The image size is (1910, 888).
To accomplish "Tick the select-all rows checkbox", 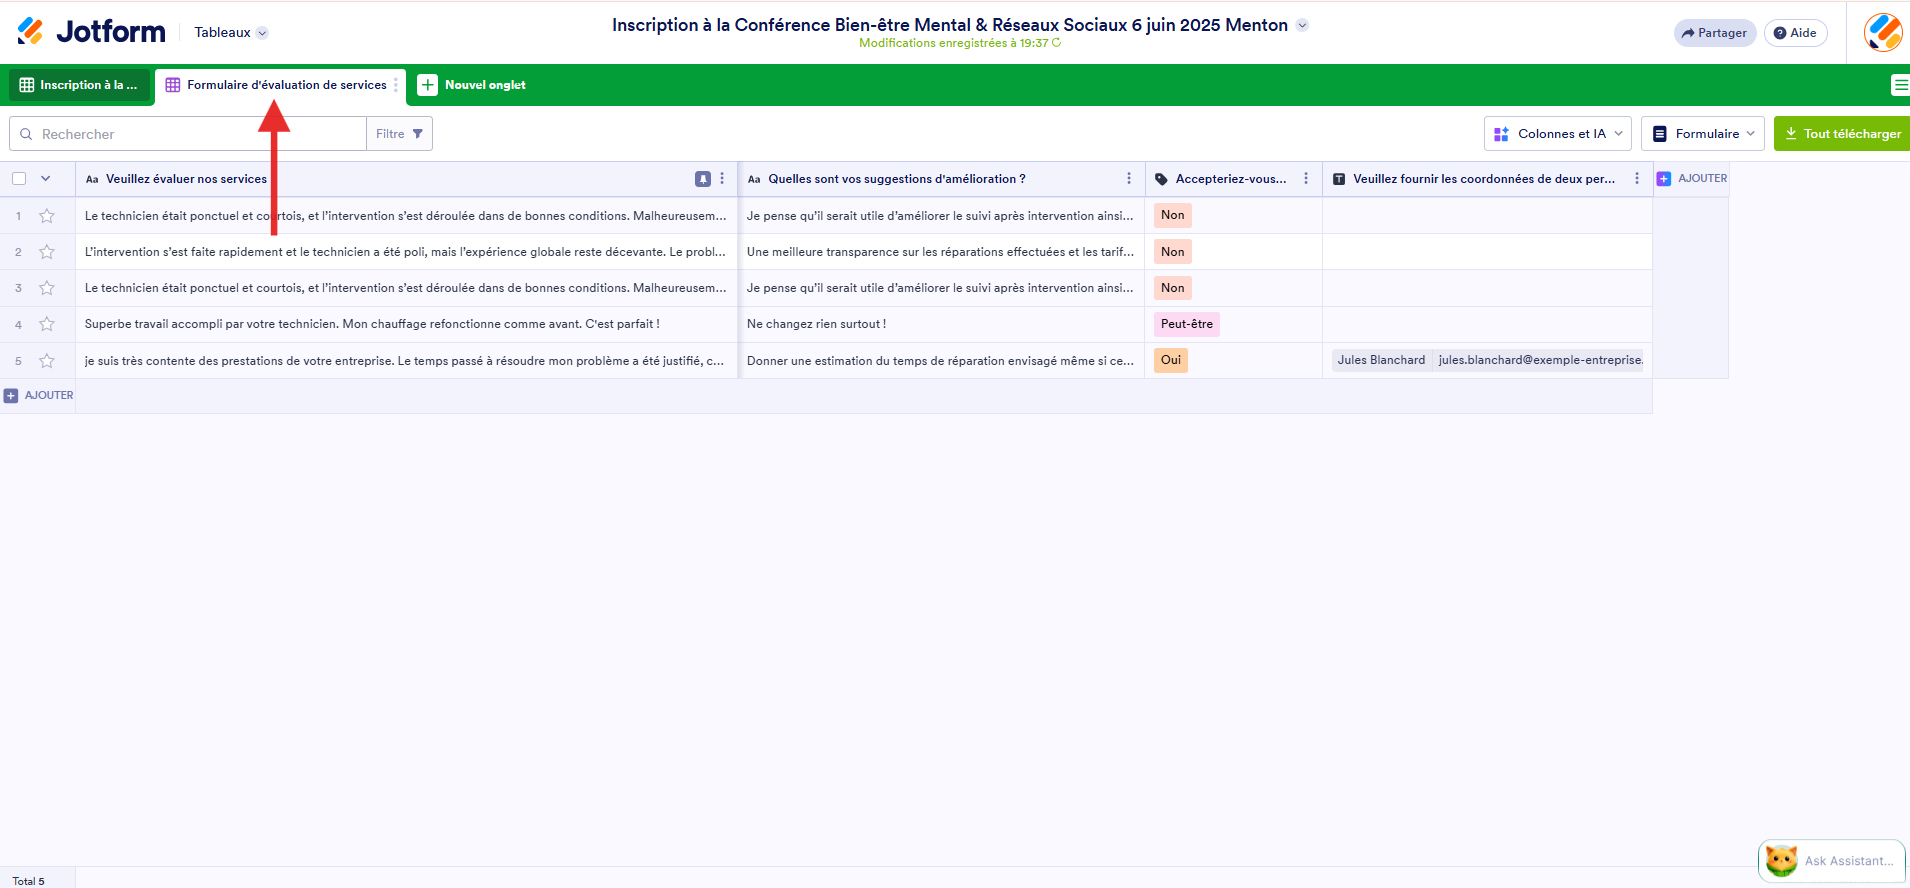I will pos(19,179).
